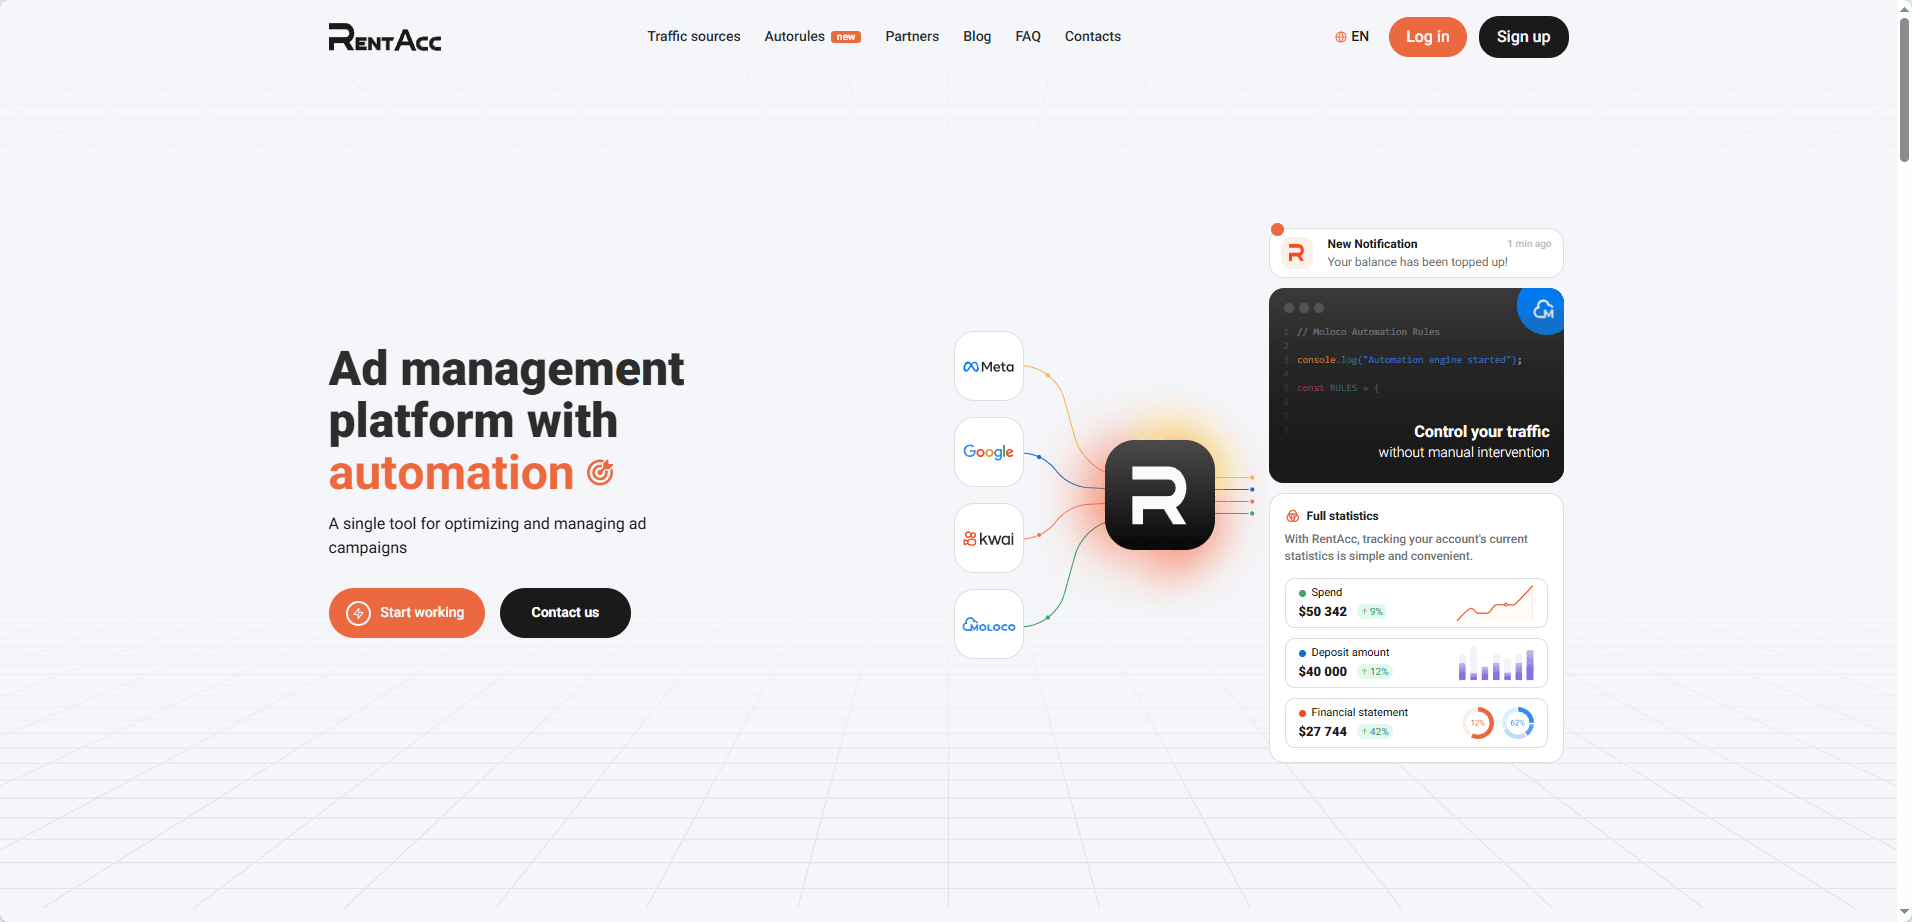
Task: Click the 'Your balance has been topped up!' text
Action: pos(1417,262)
